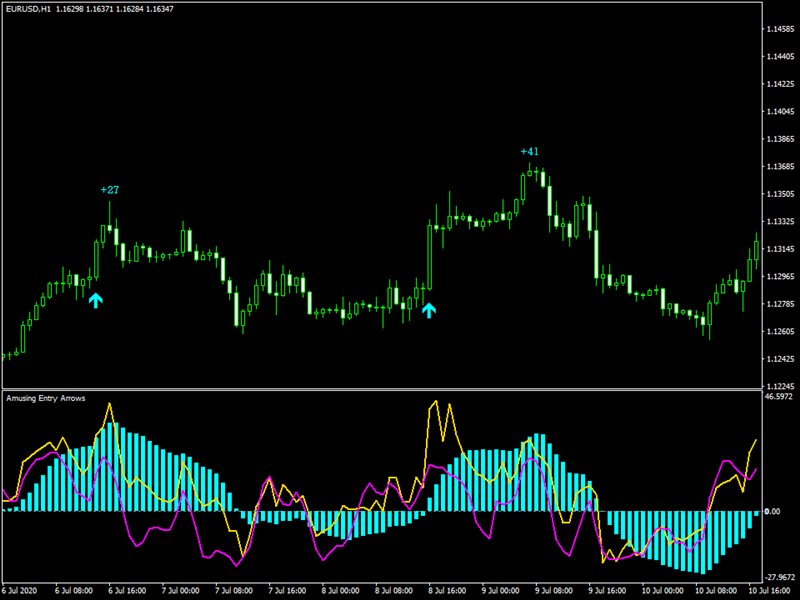Viewport: 800px width, 600px height.
Task: Click the 7 Jul 00:00 time label
Action: [x=181, y=591]
